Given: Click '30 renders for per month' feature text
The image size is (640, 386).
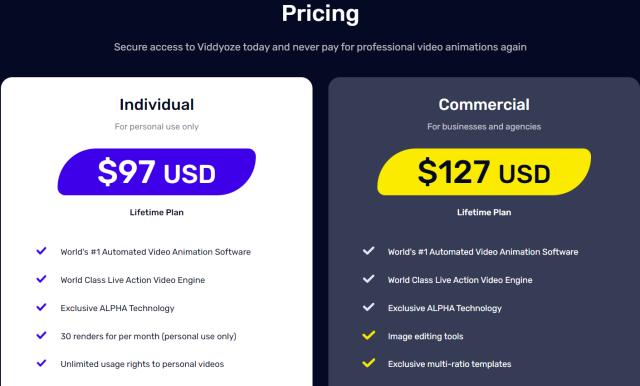Looking at the screenshot, I should pyautogui.click(x=110, y=336).
